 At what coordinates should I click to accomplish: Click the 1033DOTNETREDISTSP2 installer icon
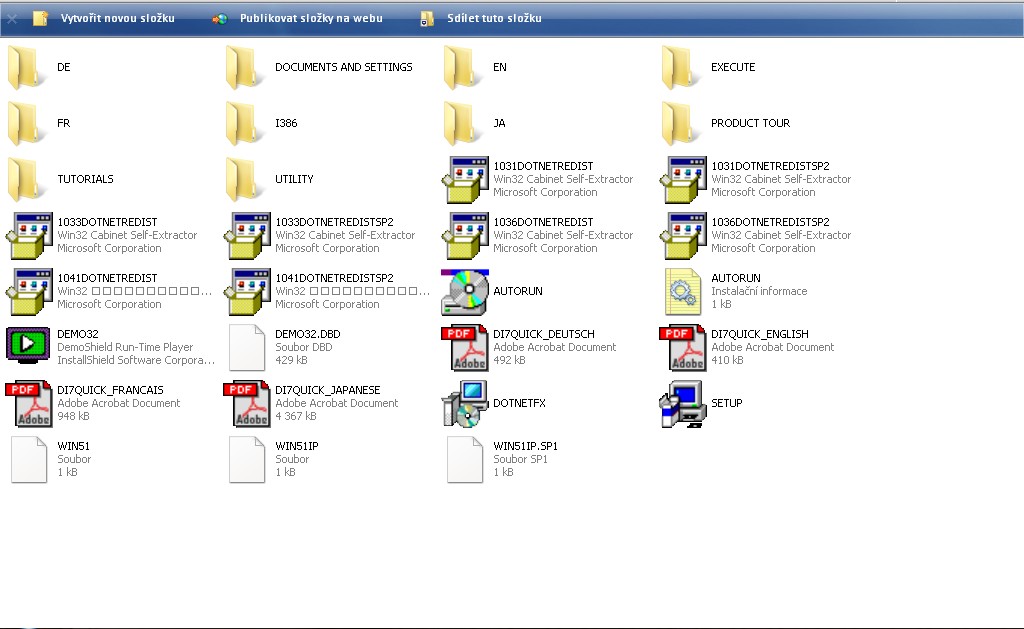(247, 236)
